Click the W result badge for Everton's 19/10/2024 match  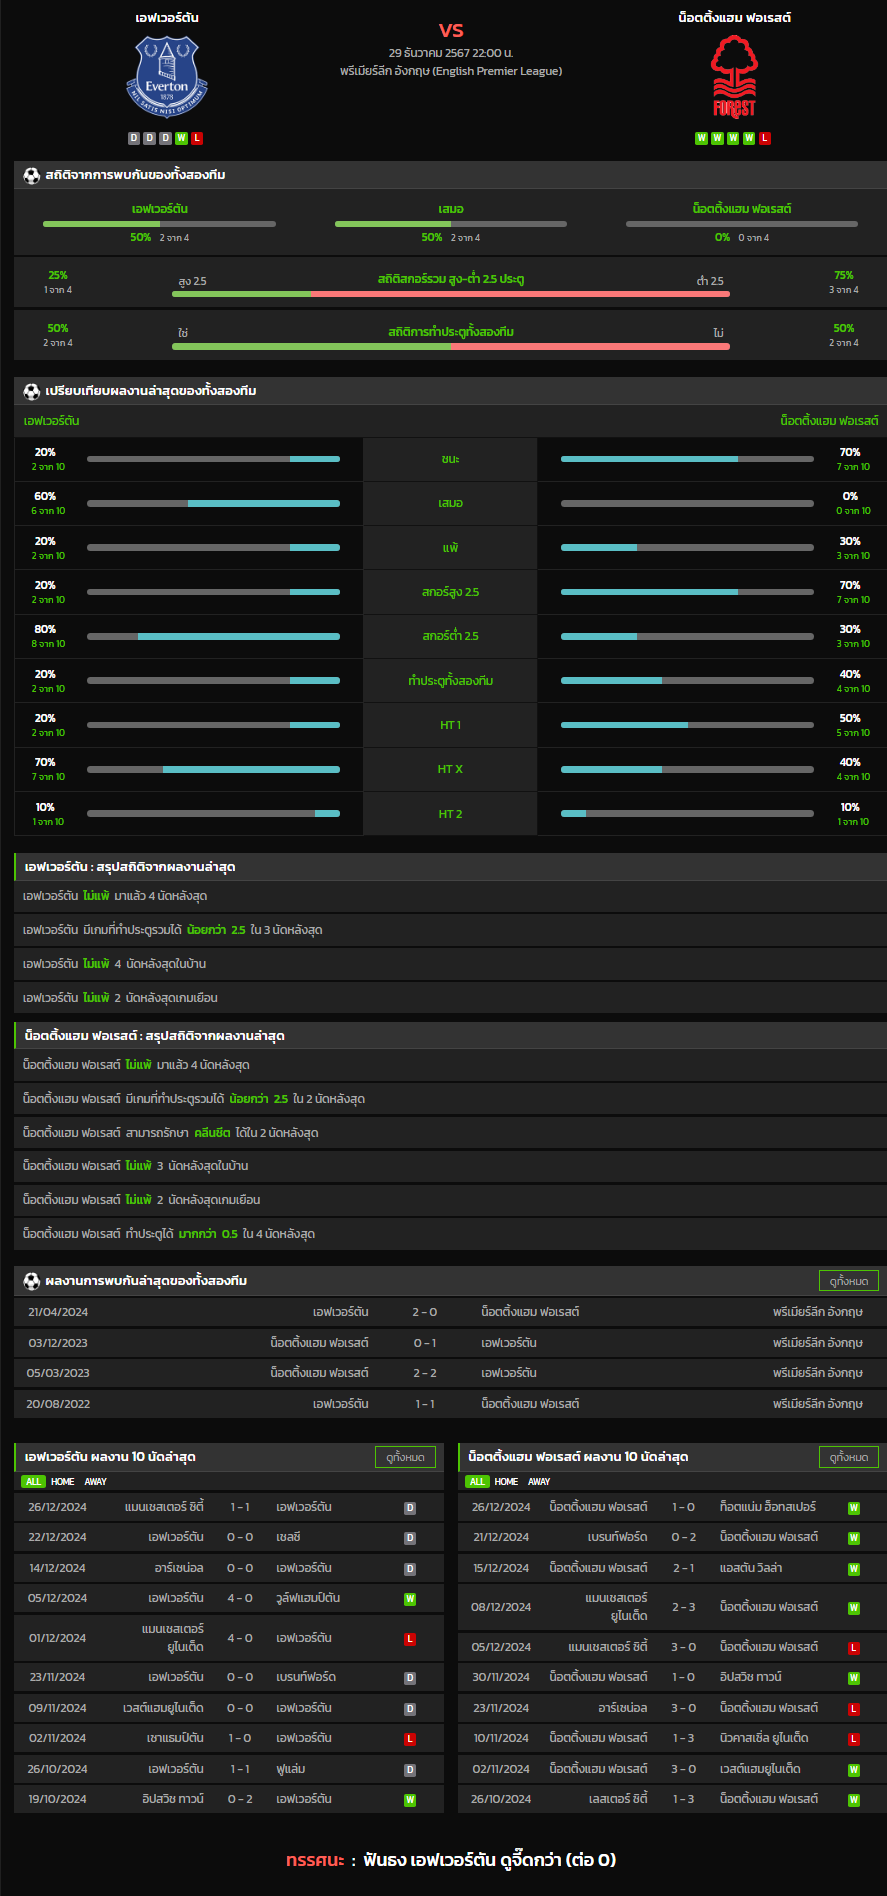pos(410,1800)
